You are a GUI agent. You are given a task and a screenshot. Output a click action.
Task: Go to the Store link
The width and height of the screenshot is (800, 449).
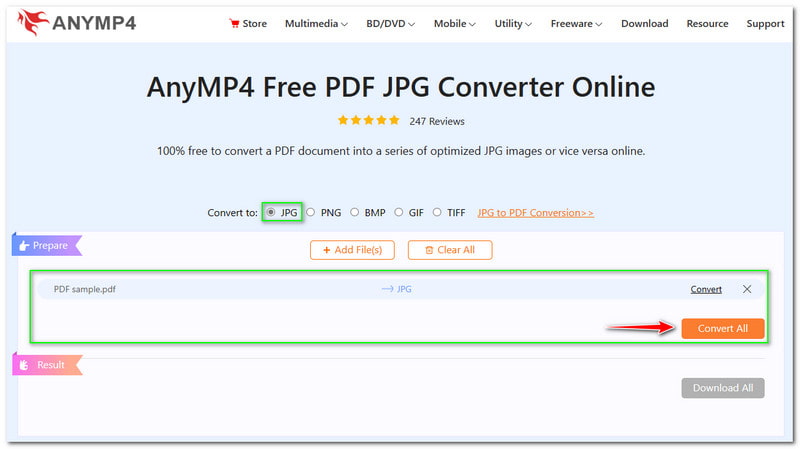255,23
